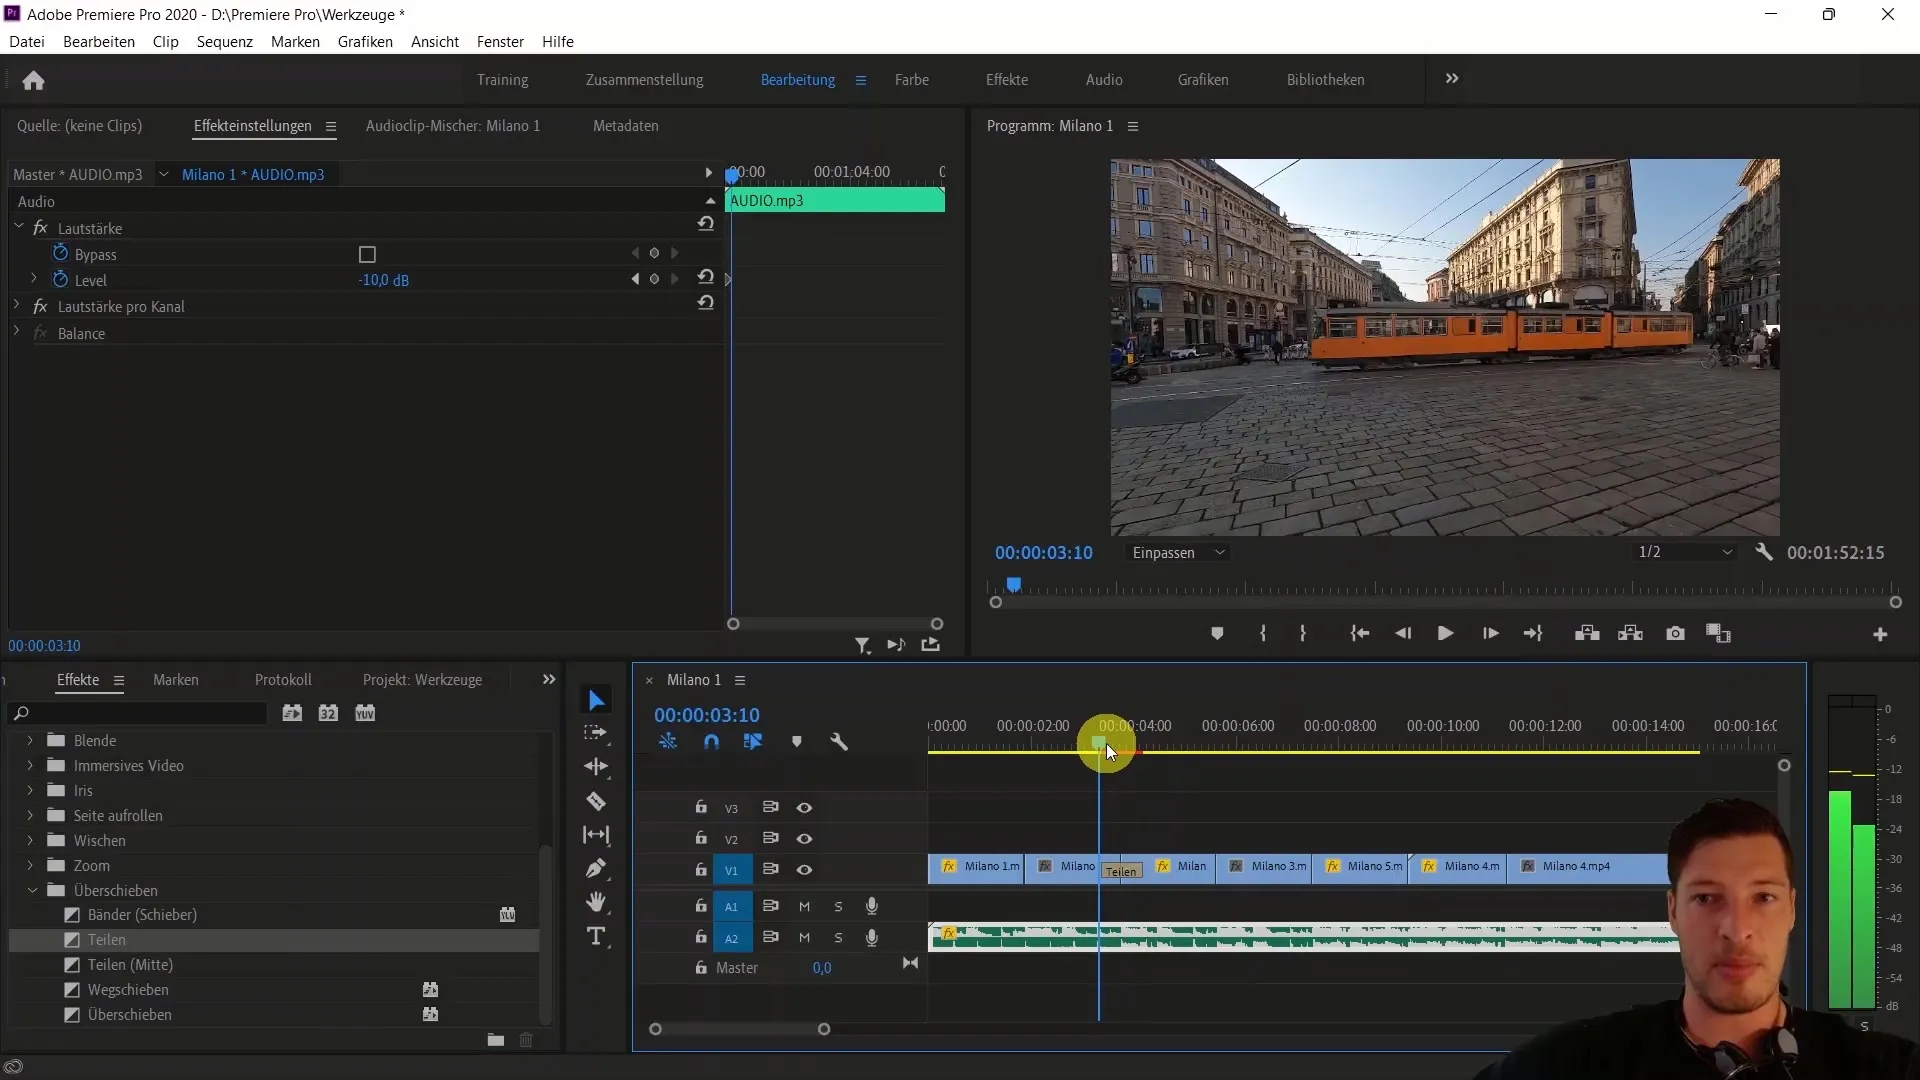1920x1080 pixels.
Task: Add marker in timeline header
Action: pyautogui.click(x=797, y=742)
